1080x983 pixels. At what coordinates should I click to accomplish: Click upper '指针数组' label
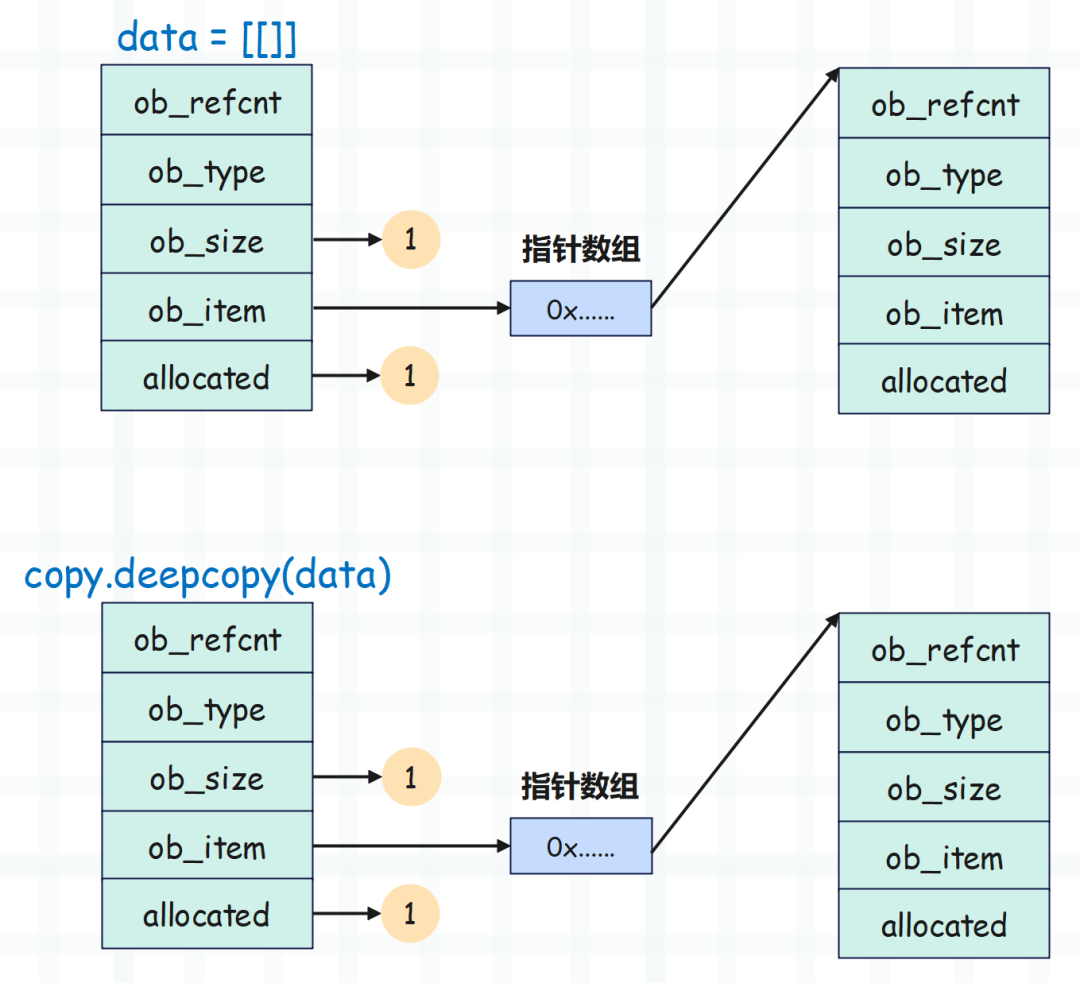pos(581,249)
